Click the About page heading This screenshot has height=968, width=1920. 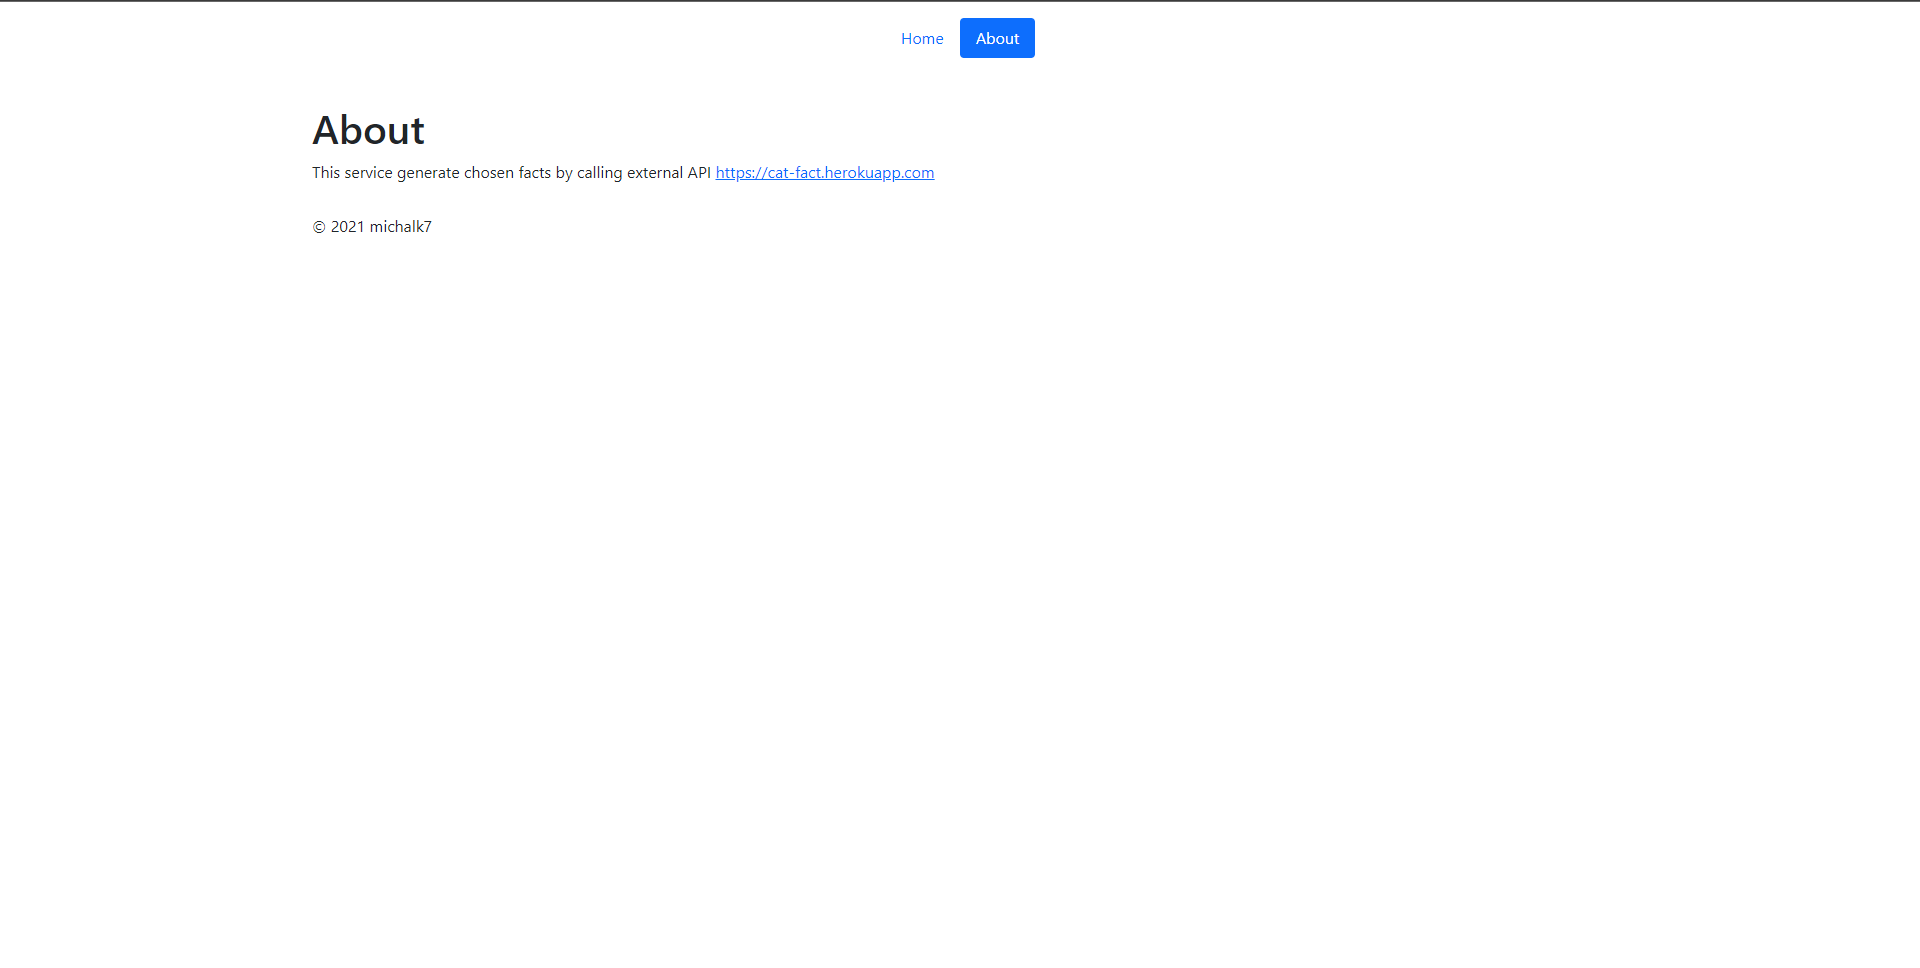368,129
